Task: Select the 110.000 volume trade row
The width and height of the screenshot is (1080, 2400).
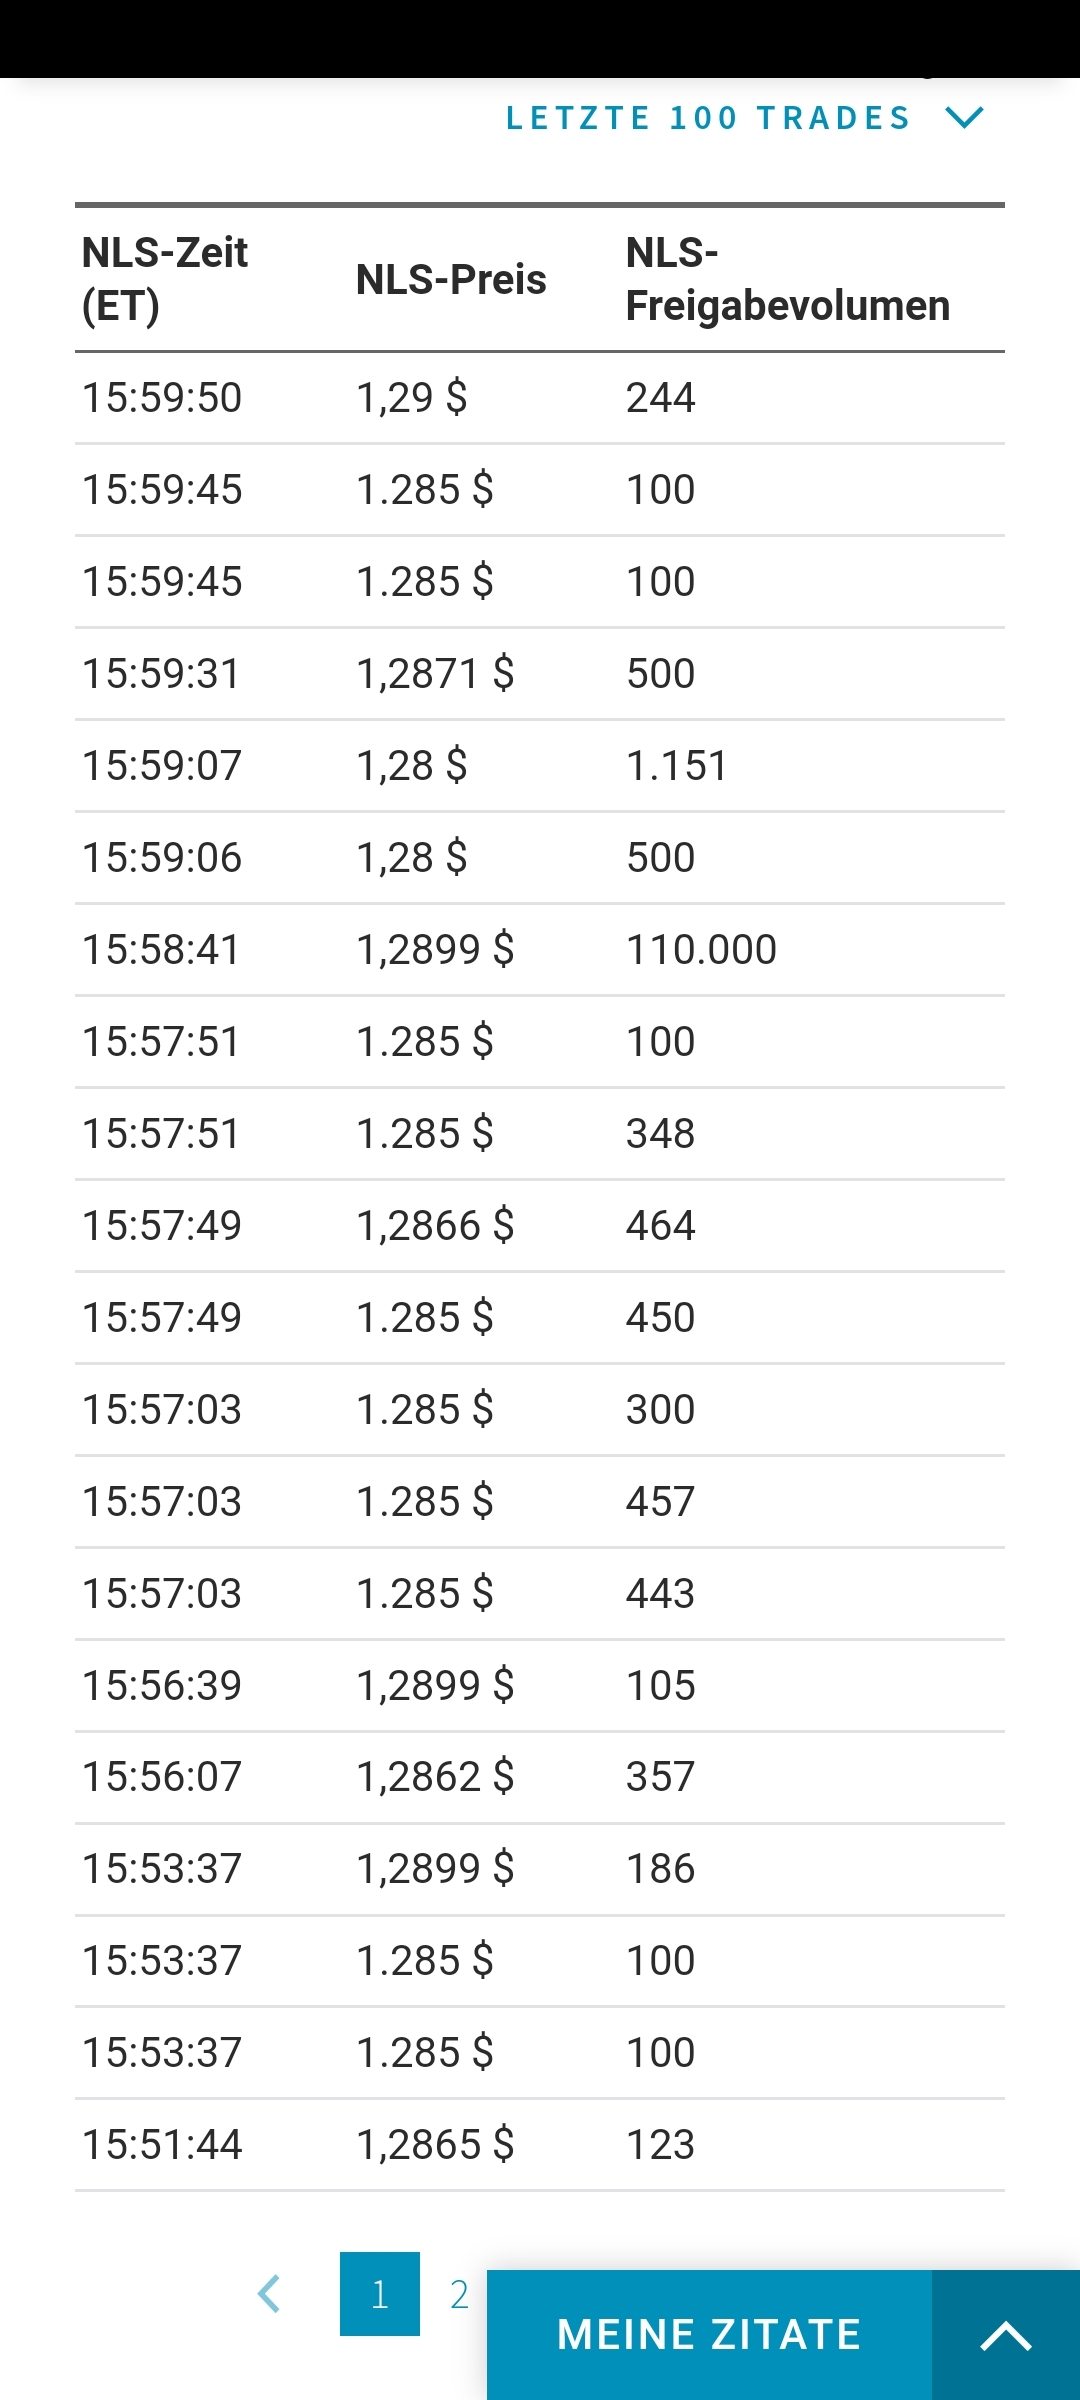Action: click(x=540, y=950)
